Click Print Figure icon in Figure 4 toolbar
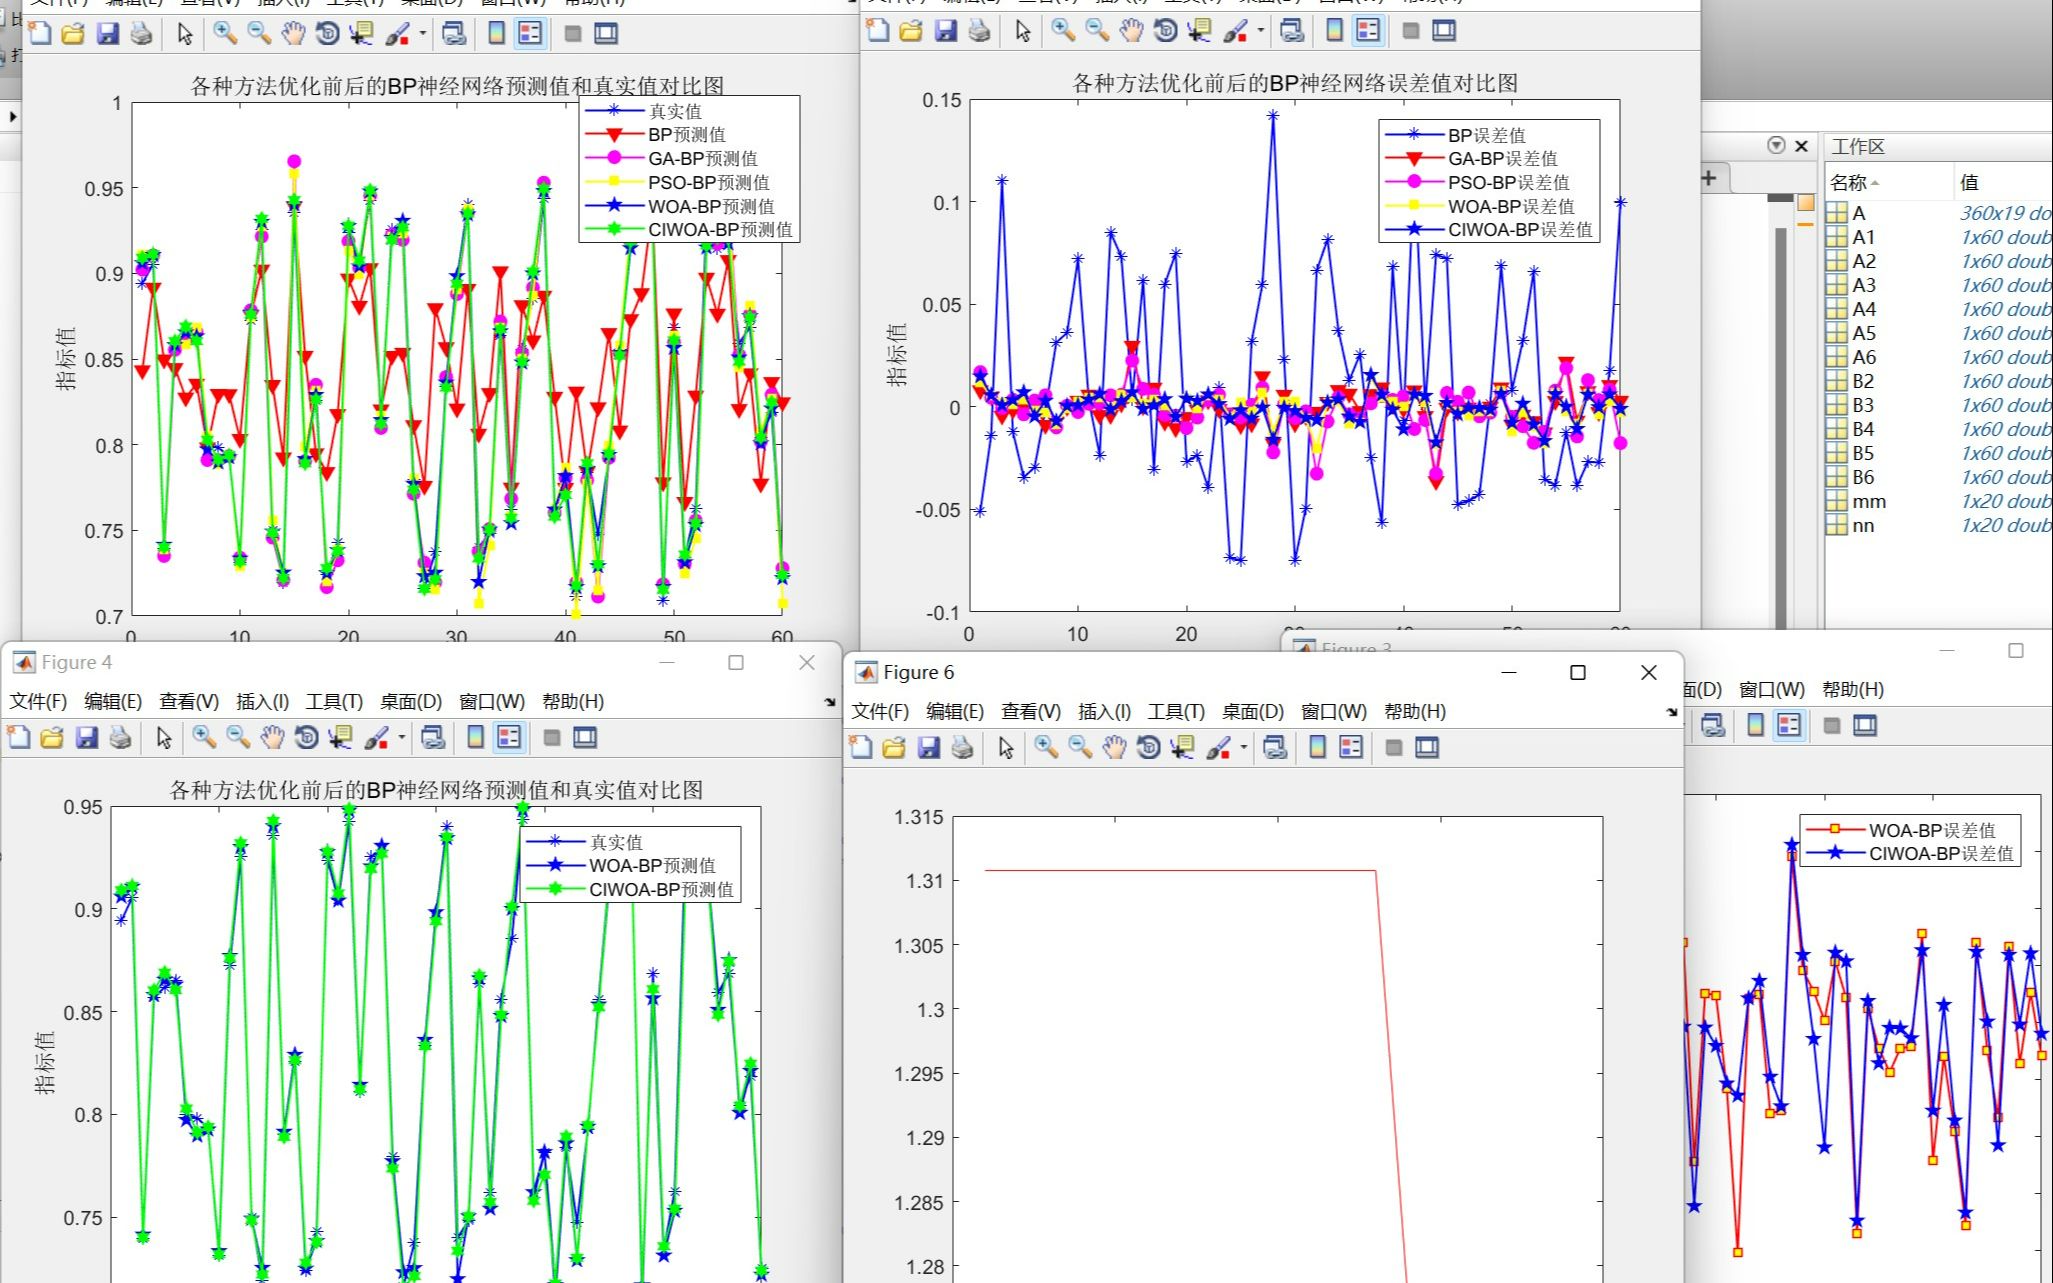The image size is (2053, 1283). point(120,738)
